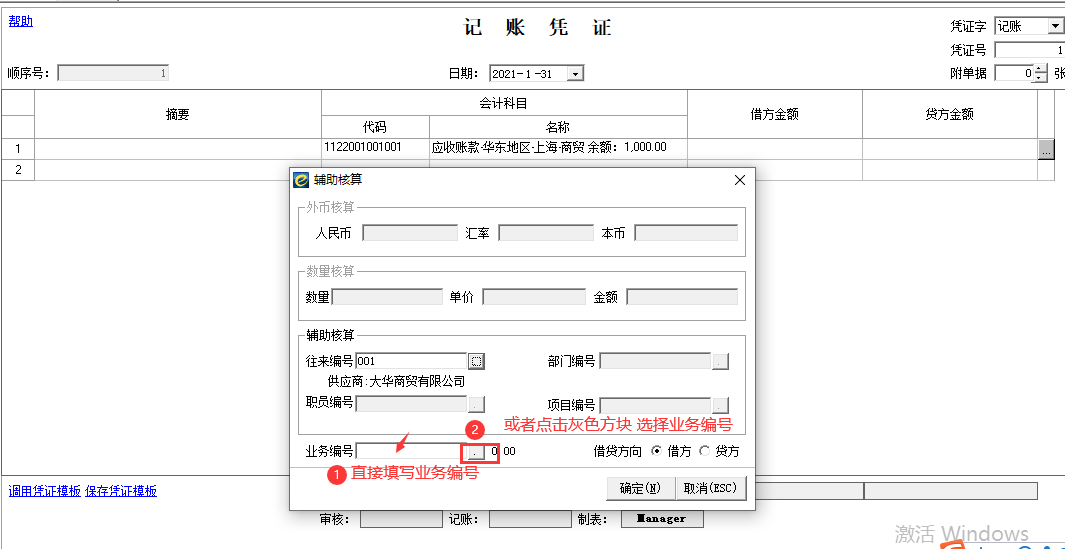1065x549 pixels.
Task: Decrease the 附单据 count with down stepper
Action: 1041,77
